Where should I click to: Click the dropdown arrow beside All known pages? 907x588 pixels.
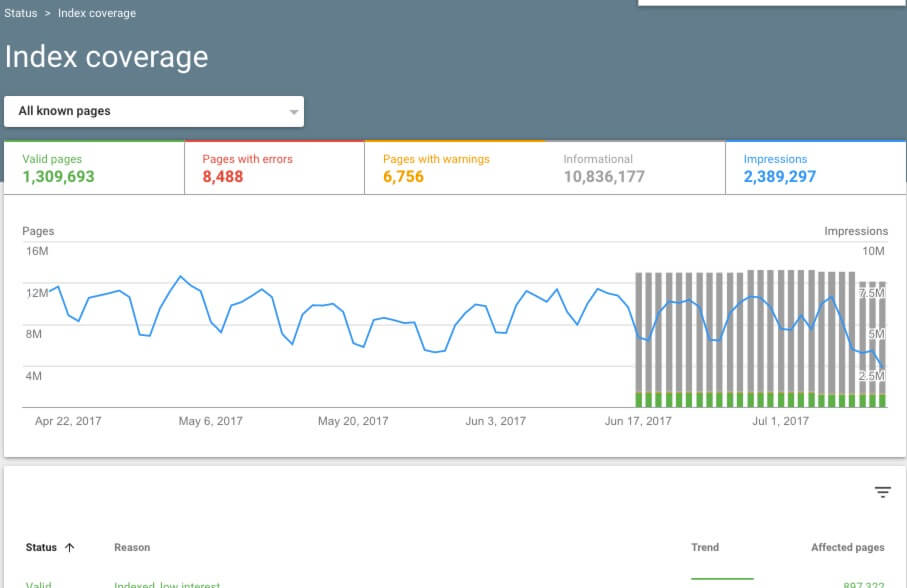[x=293, y=111]
